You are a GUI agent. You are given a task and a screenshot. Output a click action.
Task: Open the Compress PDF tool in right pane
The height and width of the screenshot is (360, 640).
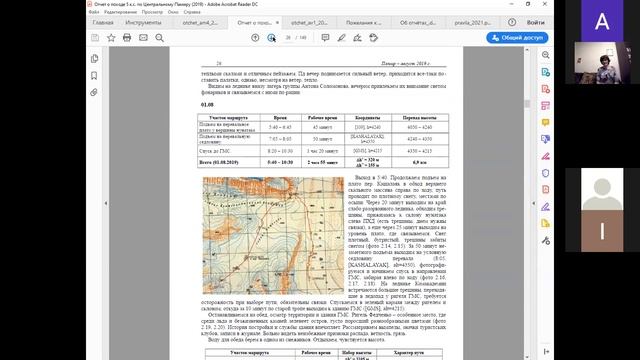click(546, 190)
